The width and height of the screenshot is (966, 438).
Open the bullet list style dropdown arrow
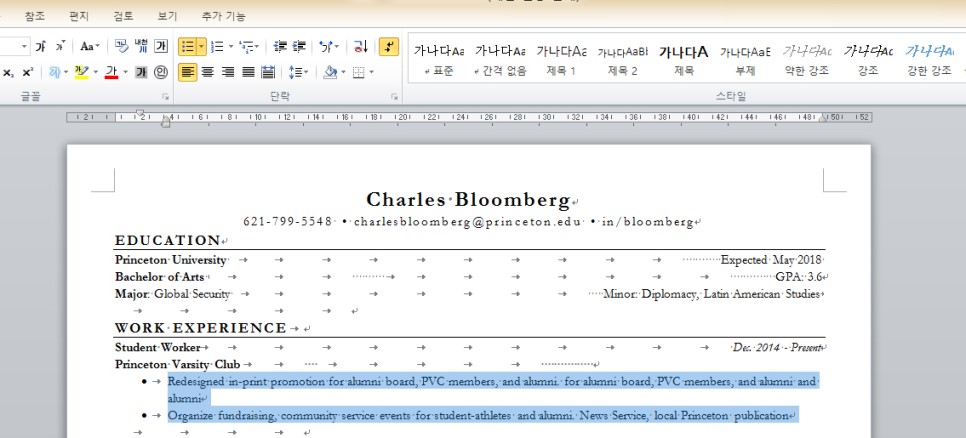200,47
